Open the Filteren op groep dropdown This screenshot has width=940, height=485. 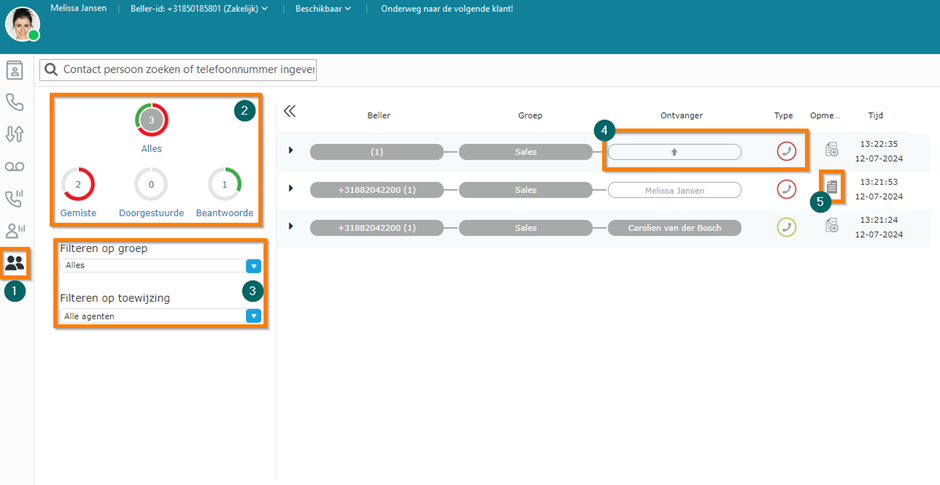coord(161,266)
